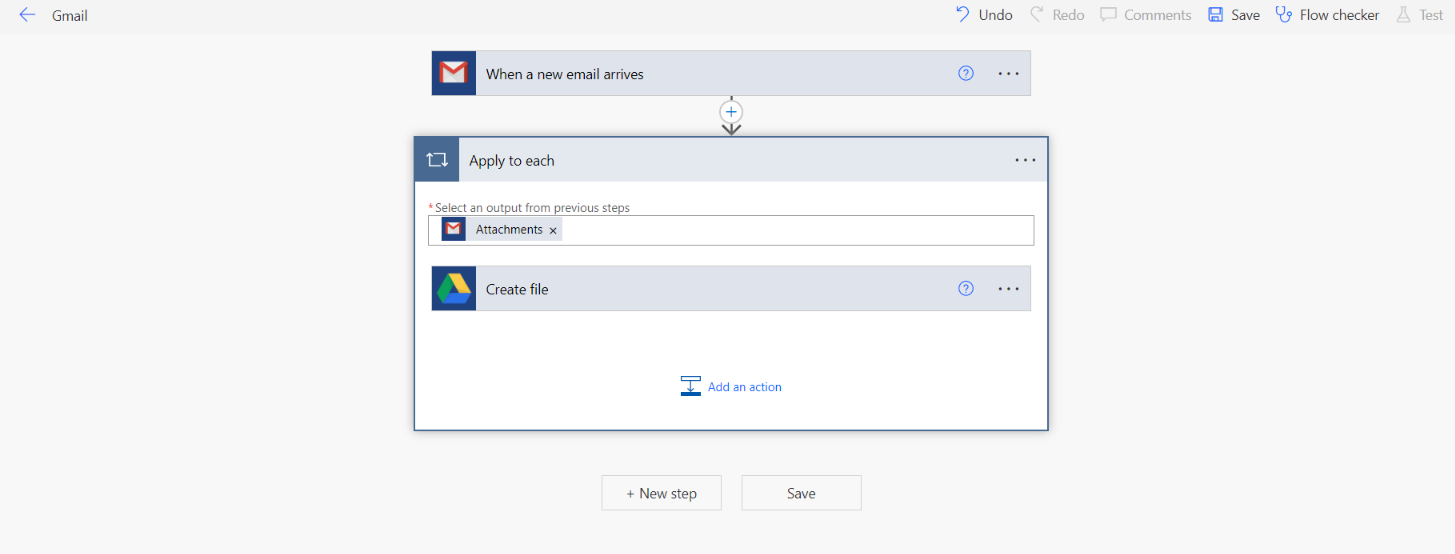Click the bottom Save button
Viewport: 1455px width, 554px height.
point(801,493)
